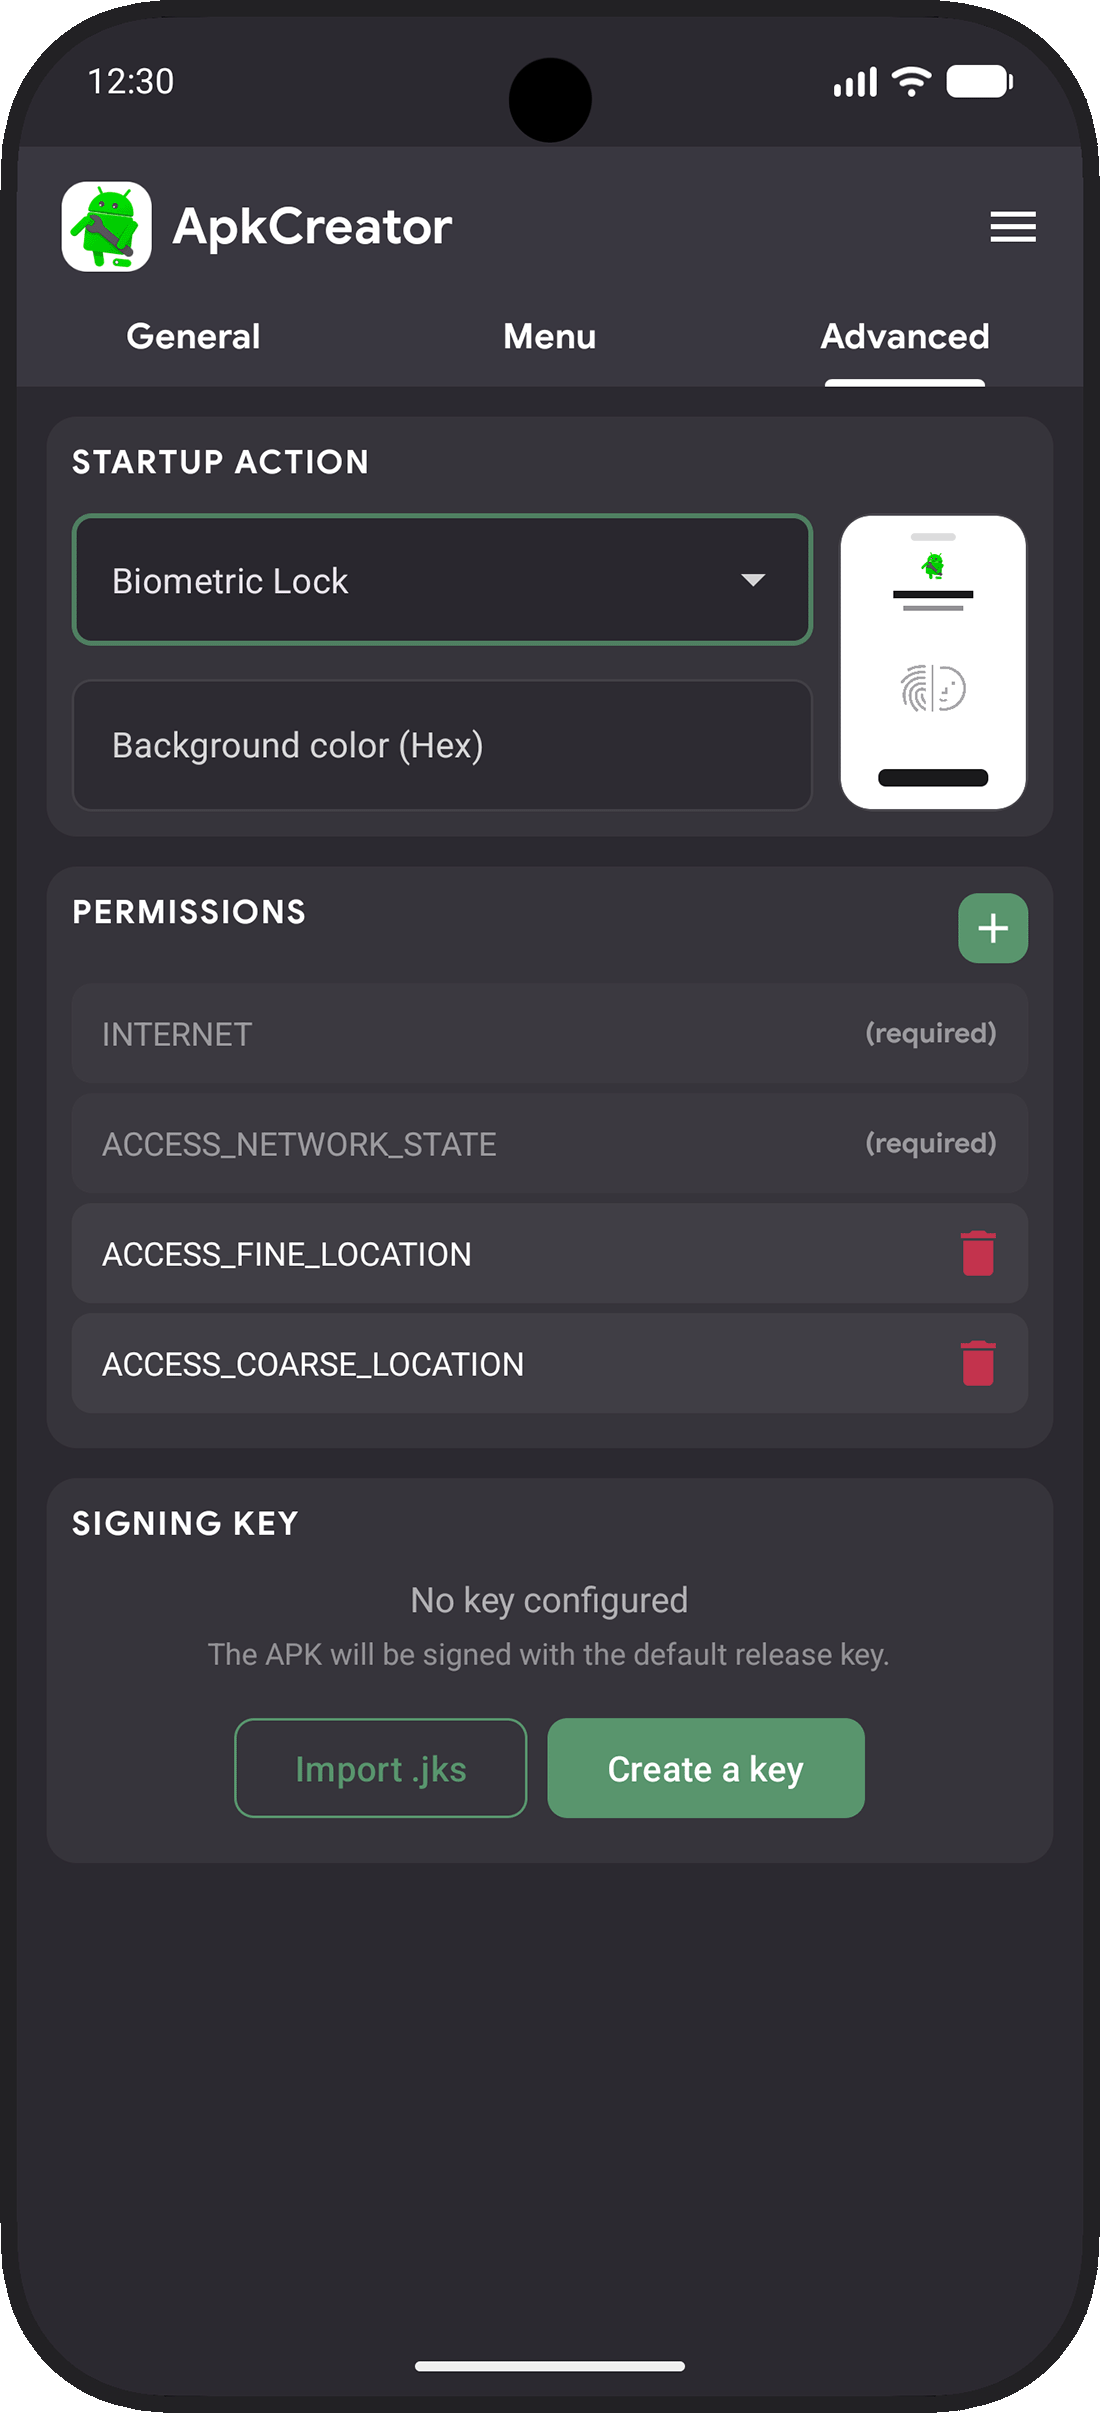
Task: Click the fingerprint icon in the phone preview
Action: [915, 690]
